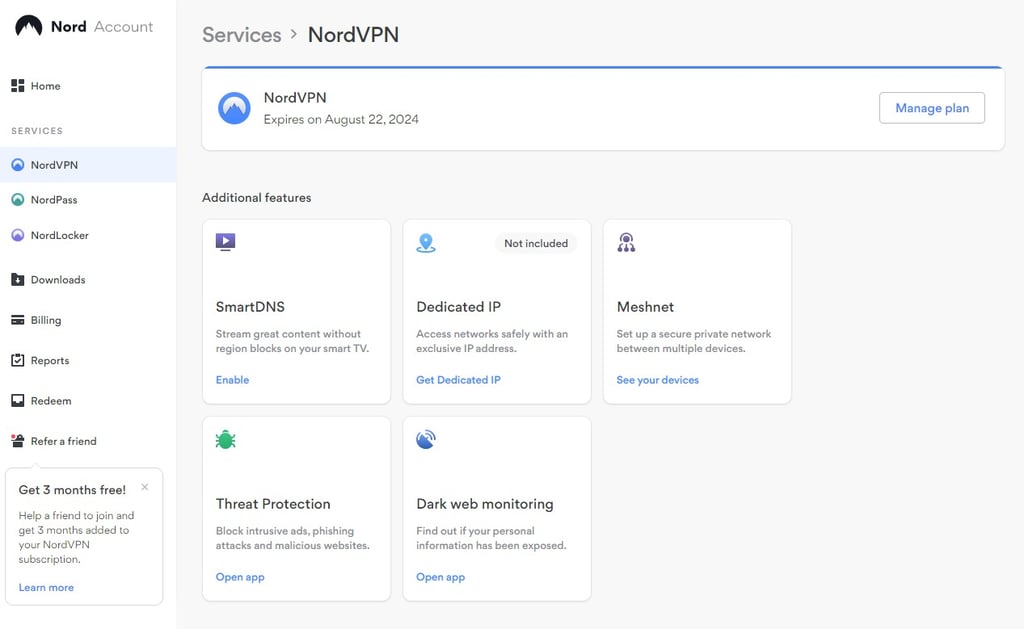Click Get Dedicated IP link

click(458, 379)
